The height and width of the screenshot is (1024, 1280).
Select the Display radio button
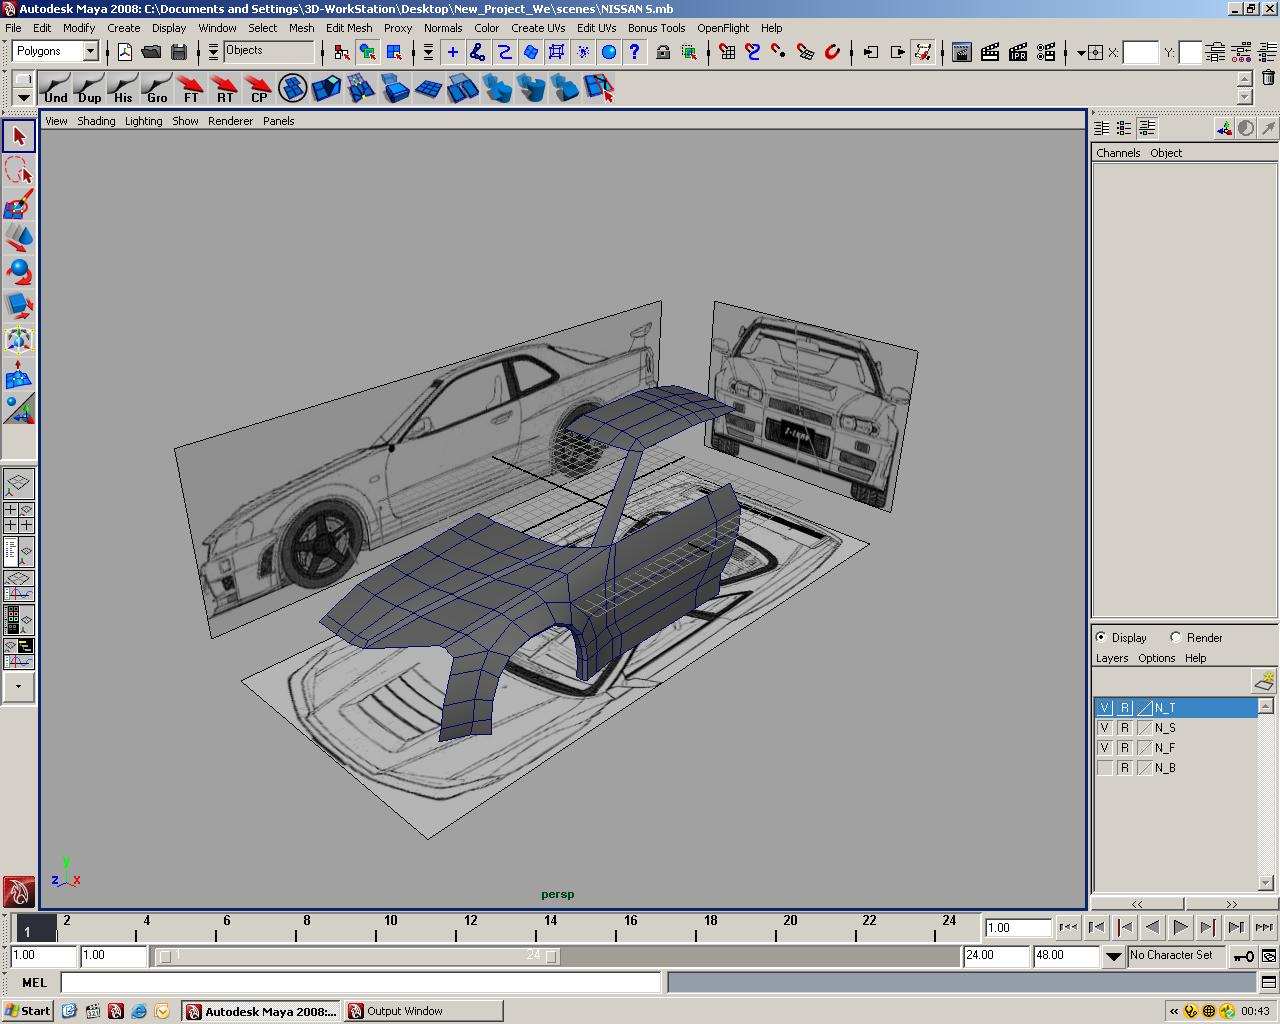pyautogui.click(x=1101, y=637)
